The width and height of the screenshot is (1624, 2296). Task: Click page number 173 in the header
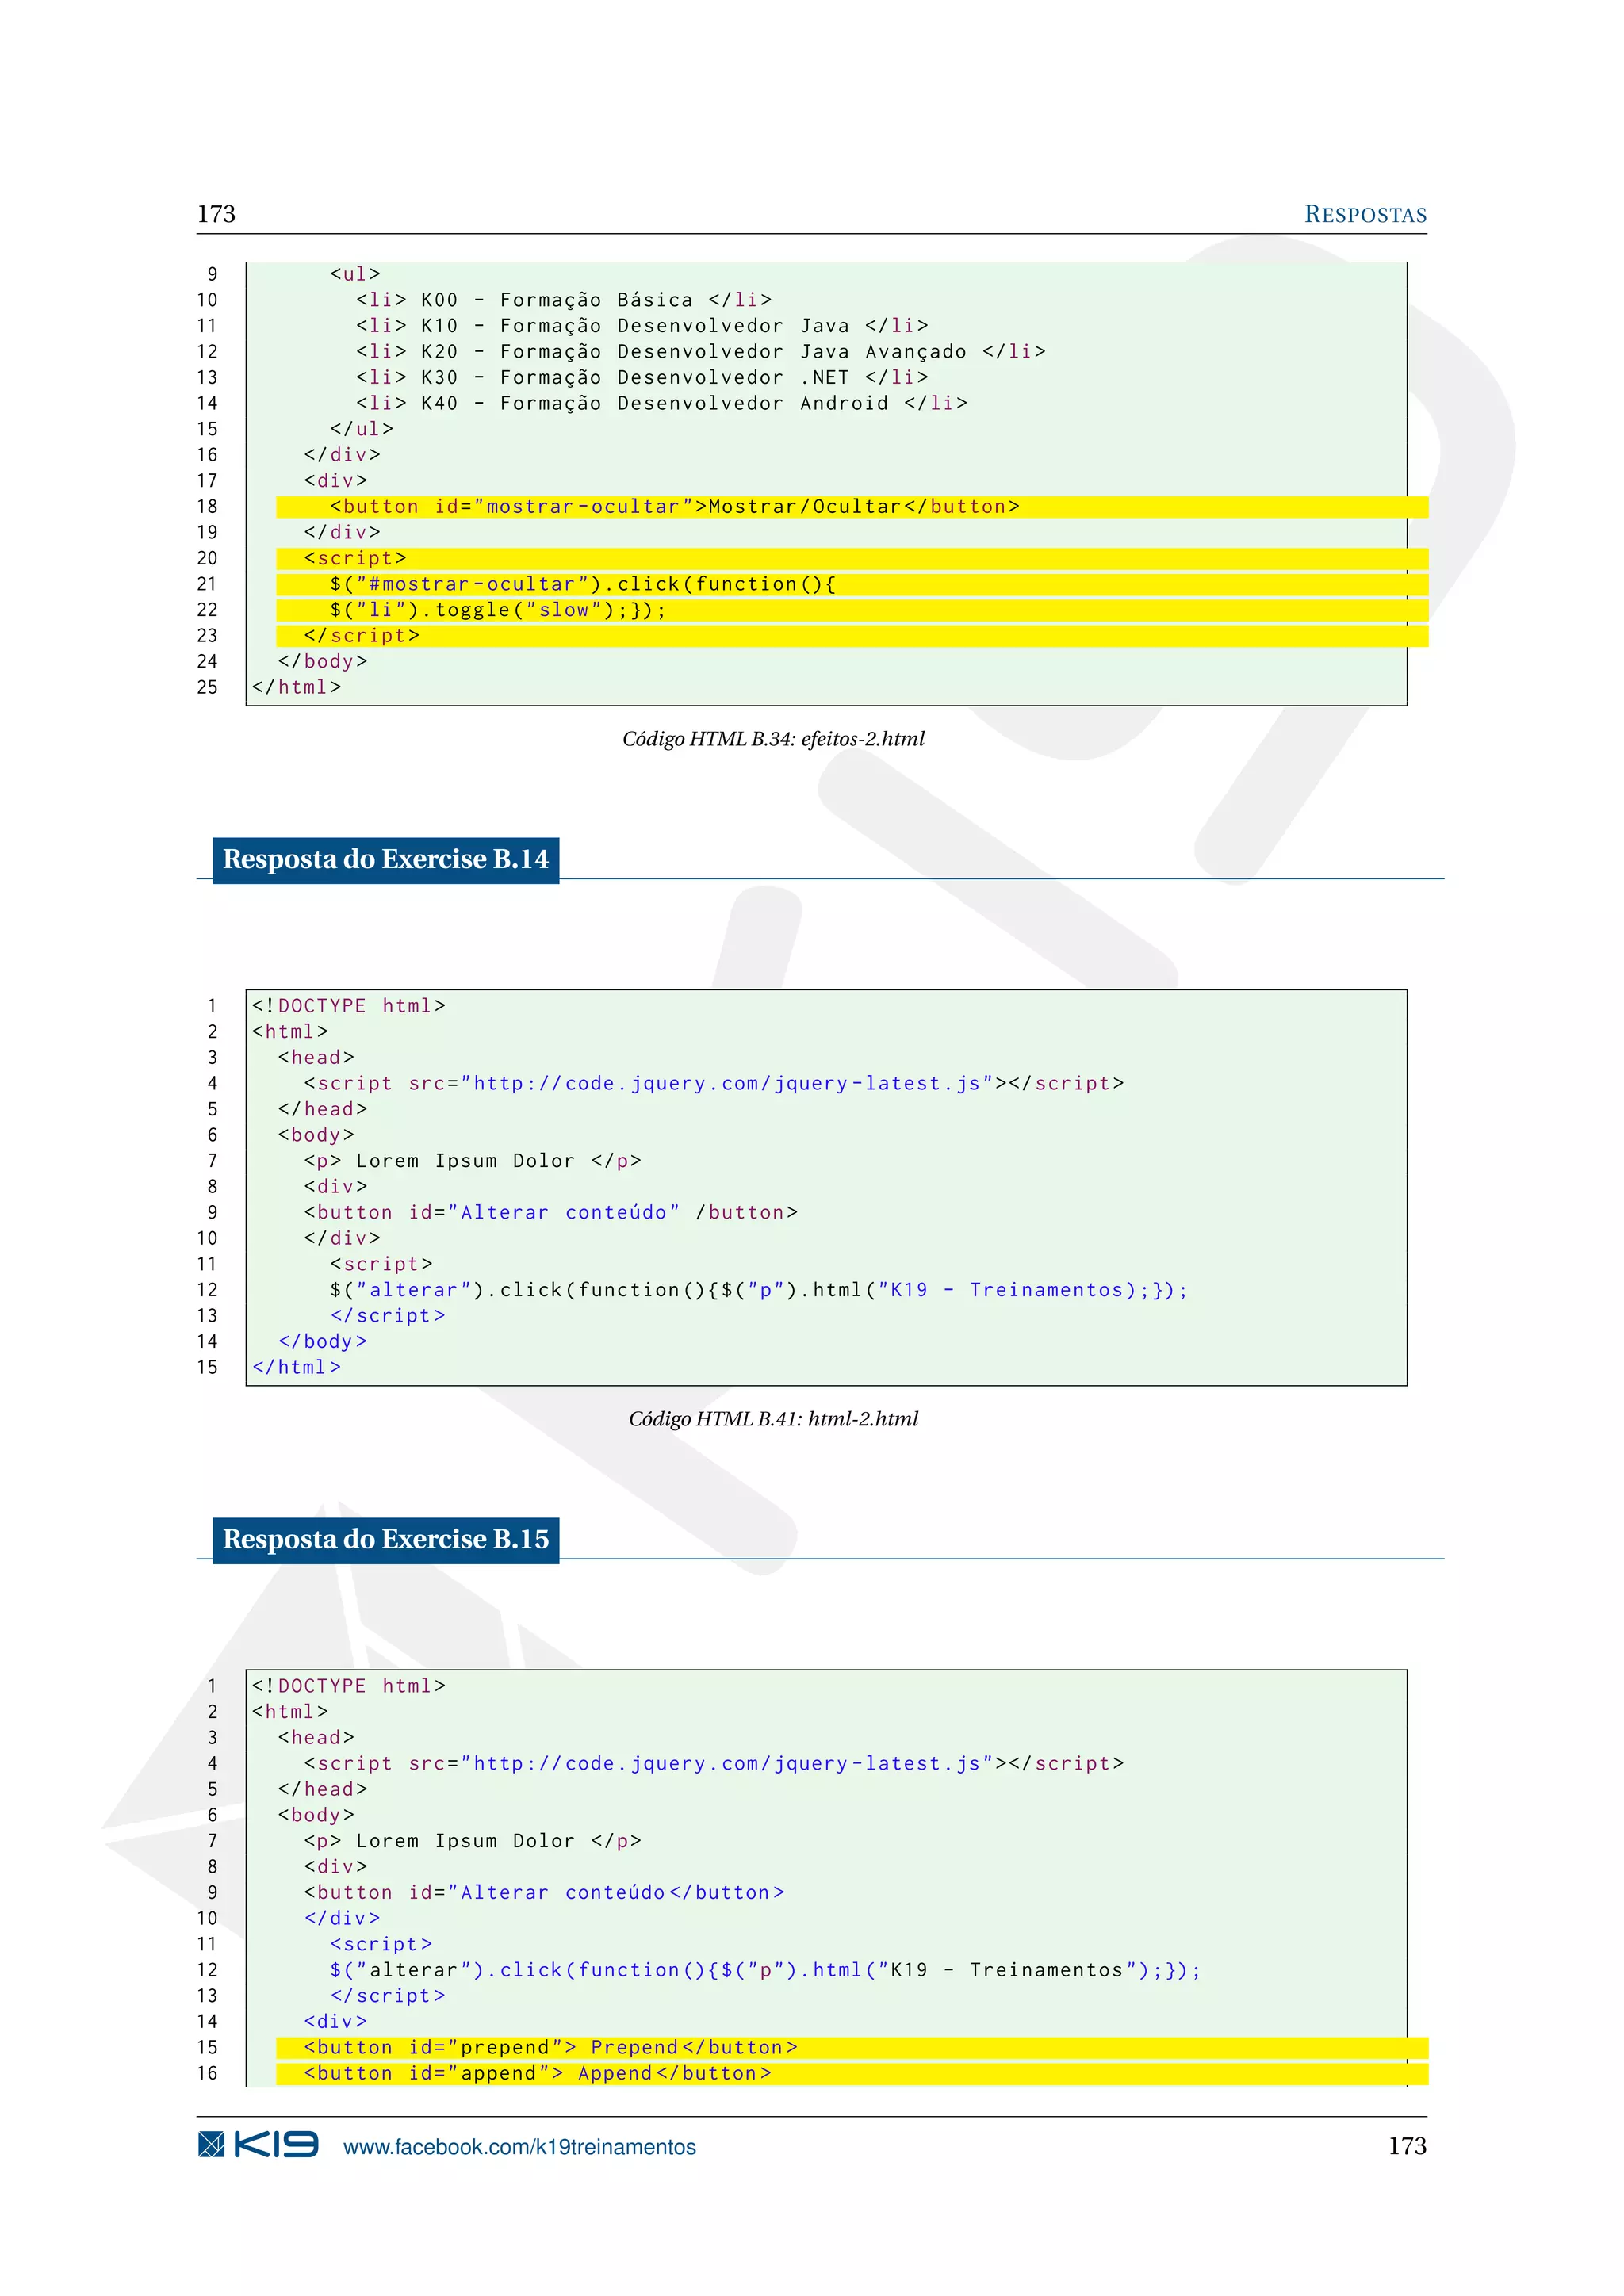coord(216,214)
